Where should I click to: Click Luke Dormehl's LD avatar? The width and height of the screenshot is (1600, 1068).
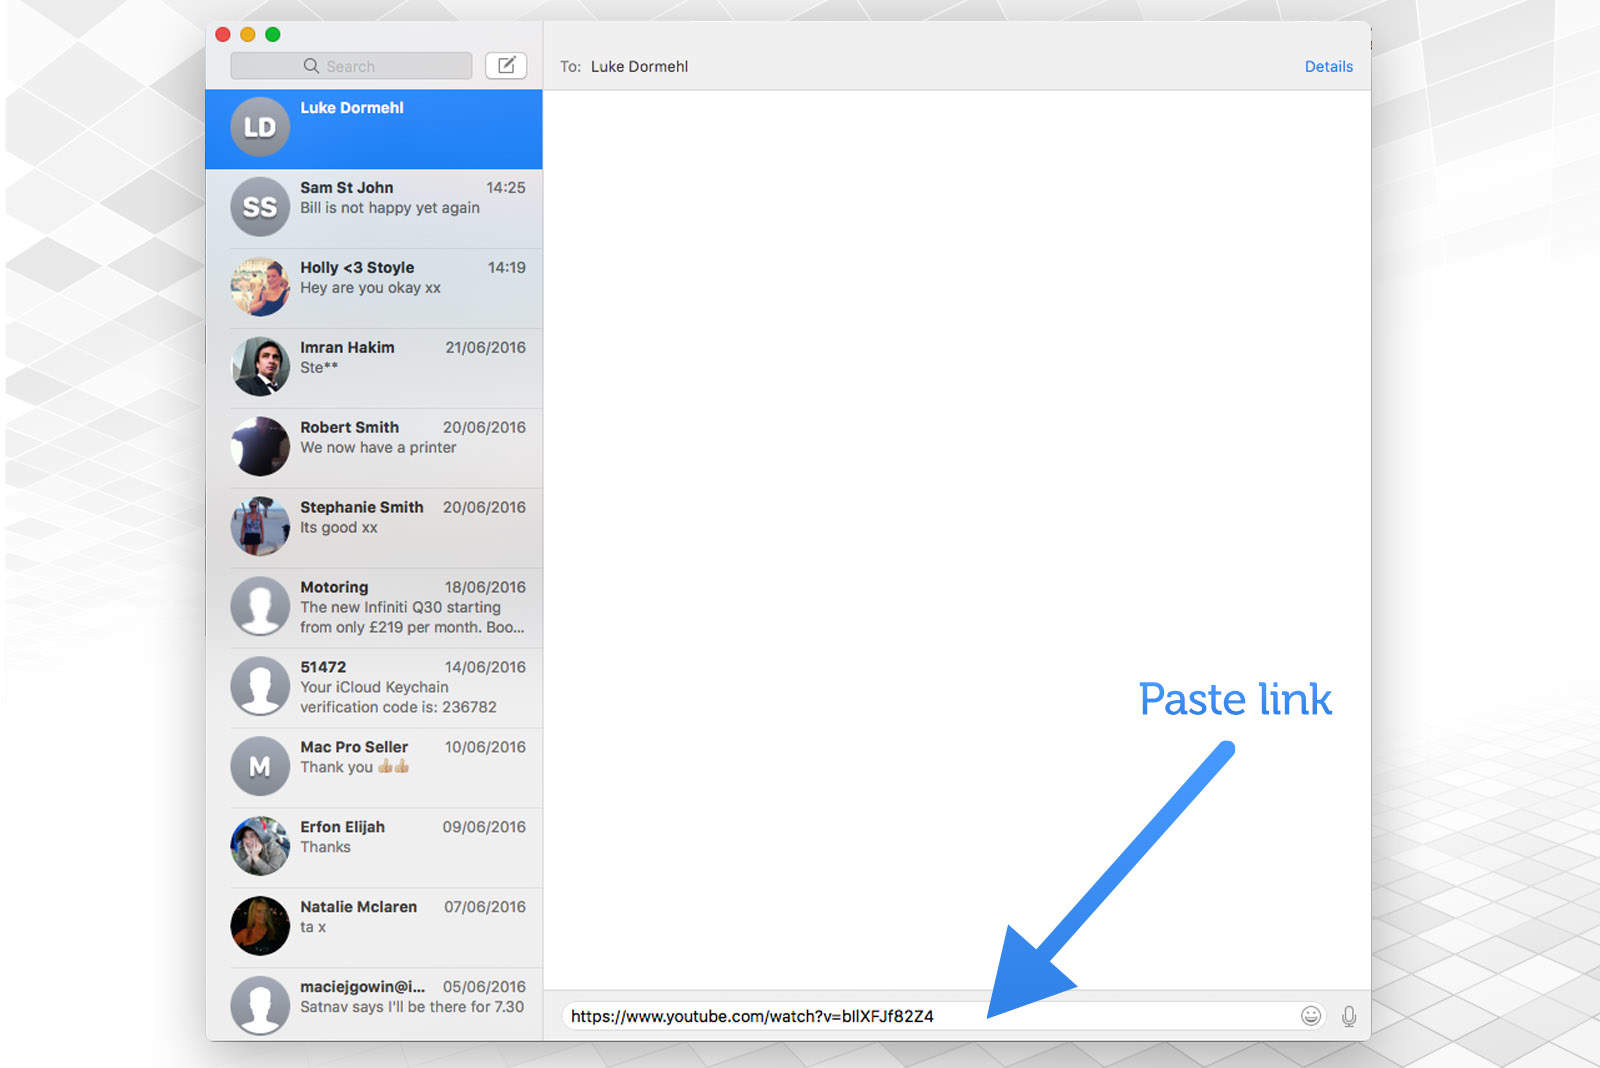[x=259, y=127]
